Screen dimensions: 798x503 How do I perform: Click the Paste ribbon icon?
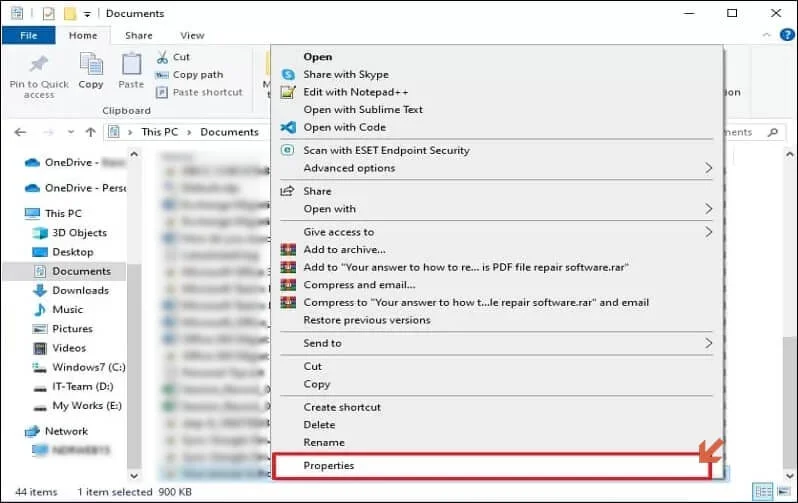coord(131,65)
